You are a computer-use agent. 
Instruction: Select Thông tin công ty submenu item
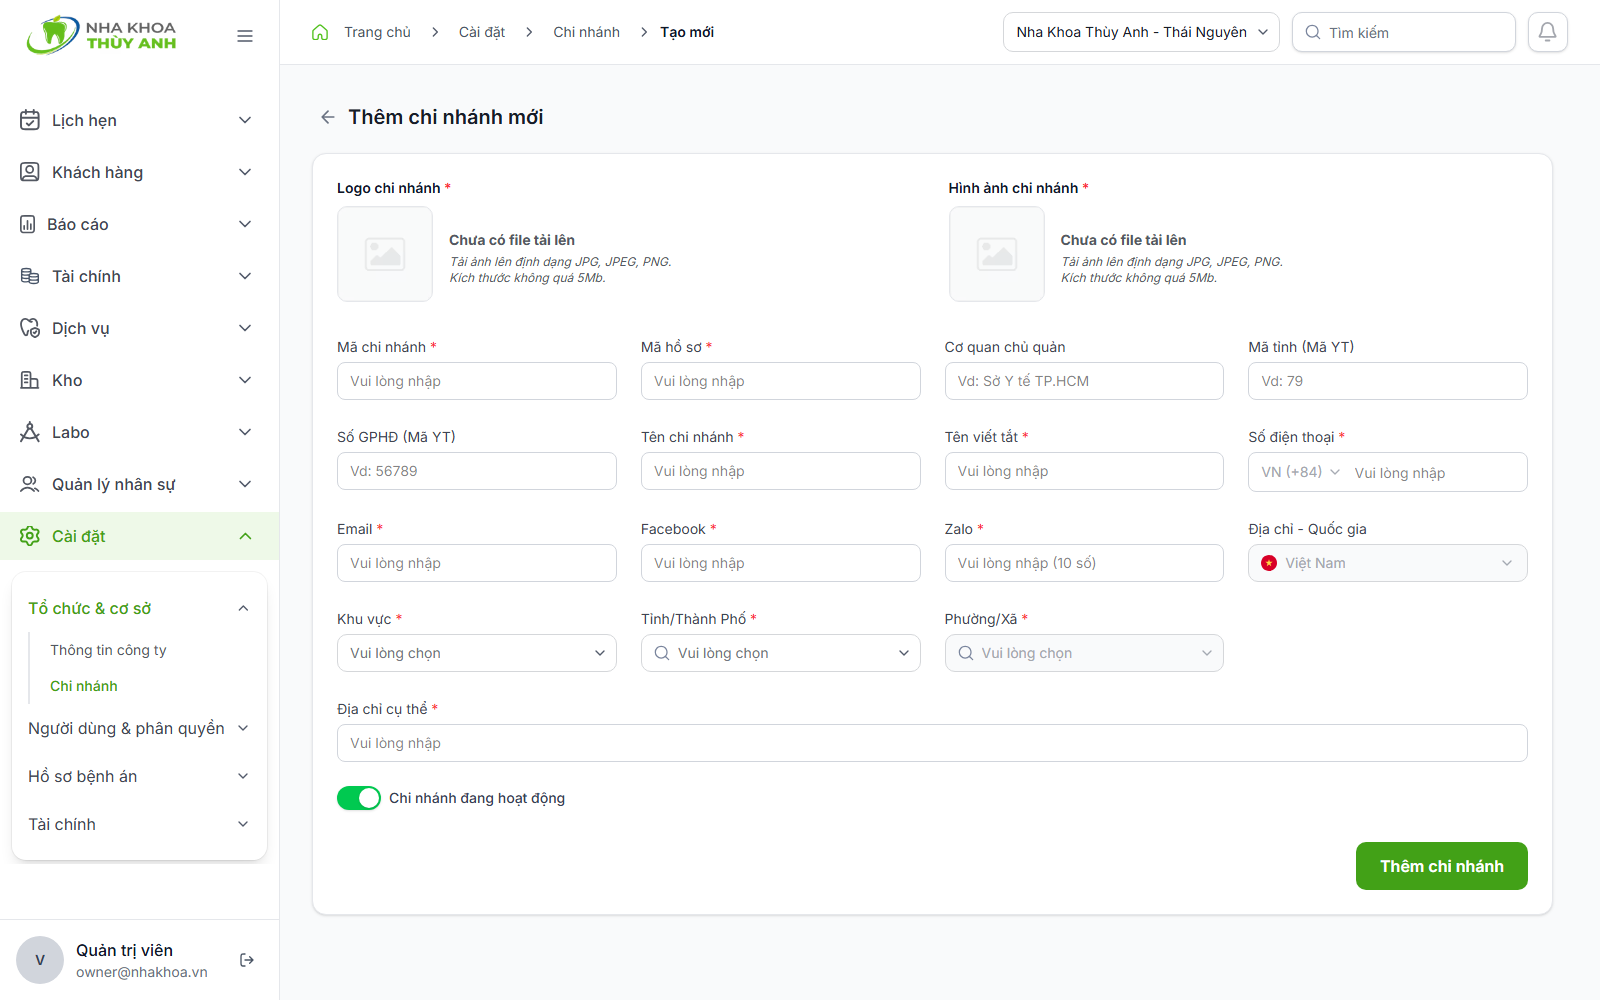(x=108, y=650)
